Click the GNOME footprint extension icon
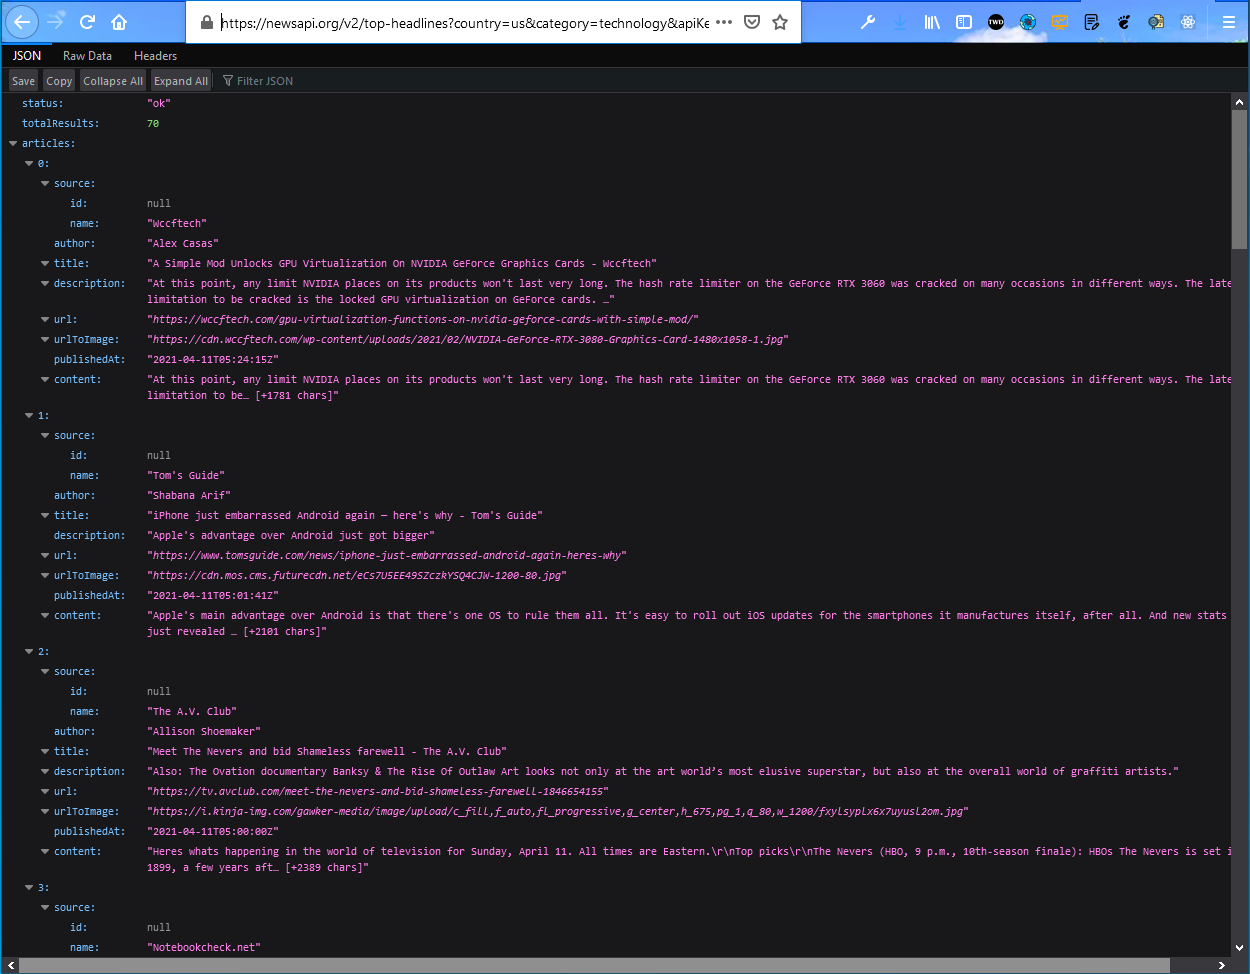Image resolution: width=1250 pixels, height=974 pixels. tap(1124, 22)
